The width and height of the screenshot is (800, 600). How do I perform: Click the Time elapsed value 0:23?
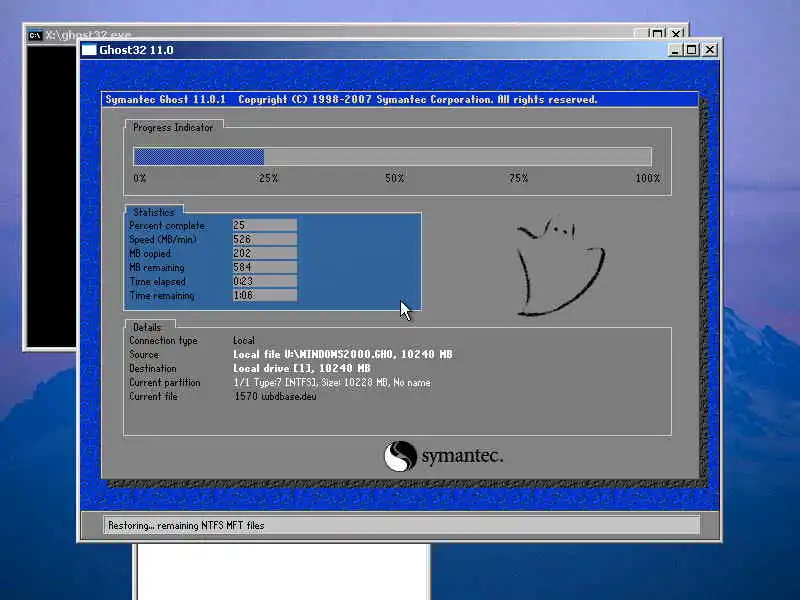(265, 281)
